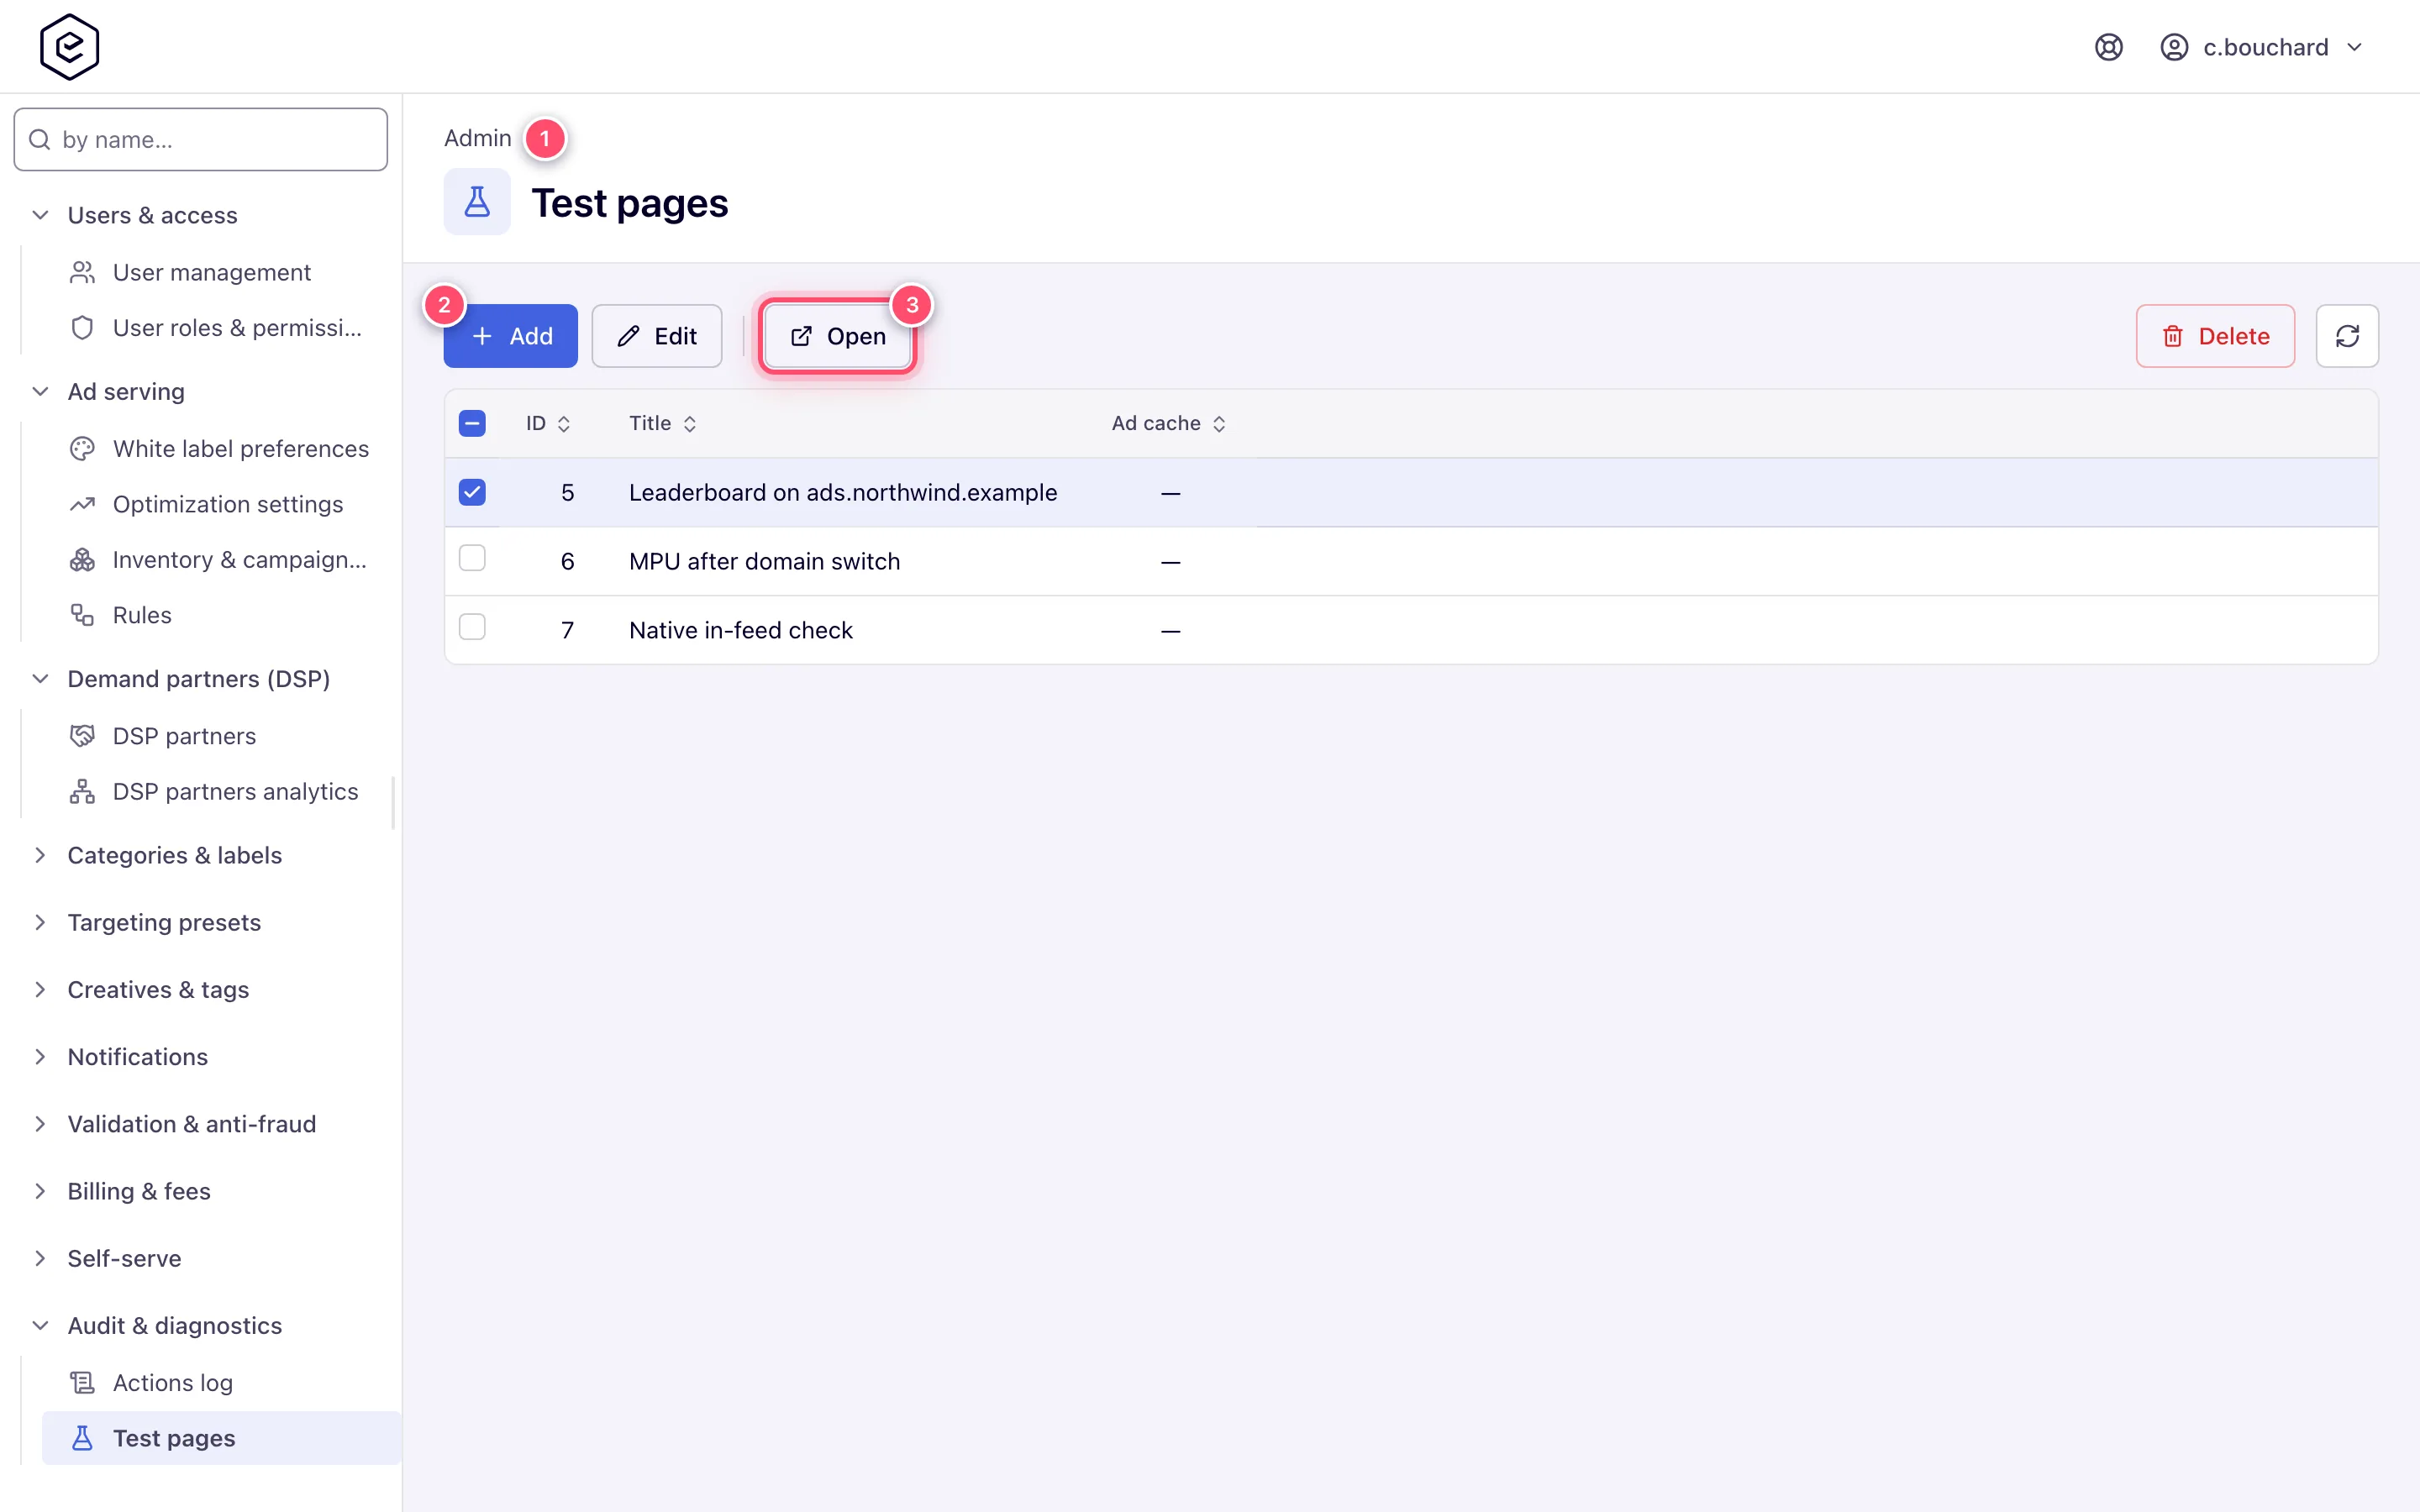This screenshot has height=1512, width=2420.
Task: Click the Rules icon in sidebar
Action: pos(82,615)
